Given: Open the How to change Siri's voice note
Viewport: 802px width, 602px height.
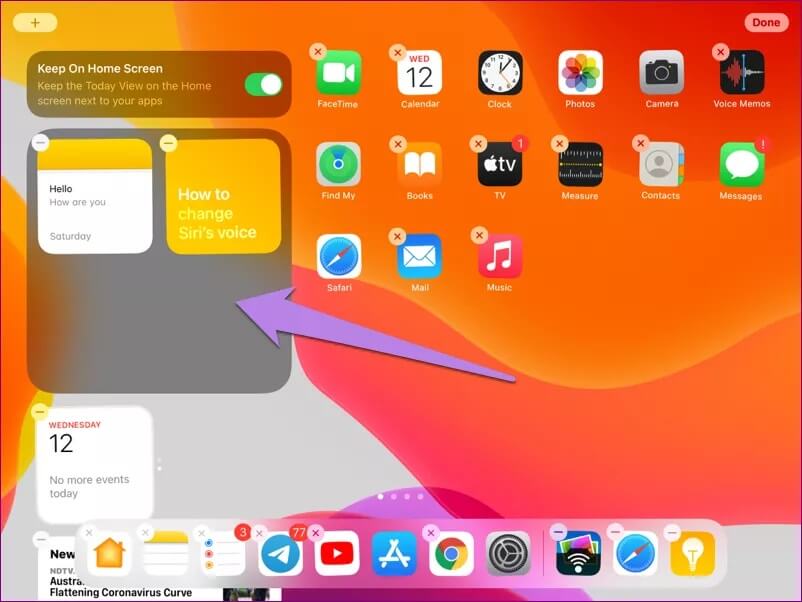Looking at the screenshot, I should [x=223, y=196].
